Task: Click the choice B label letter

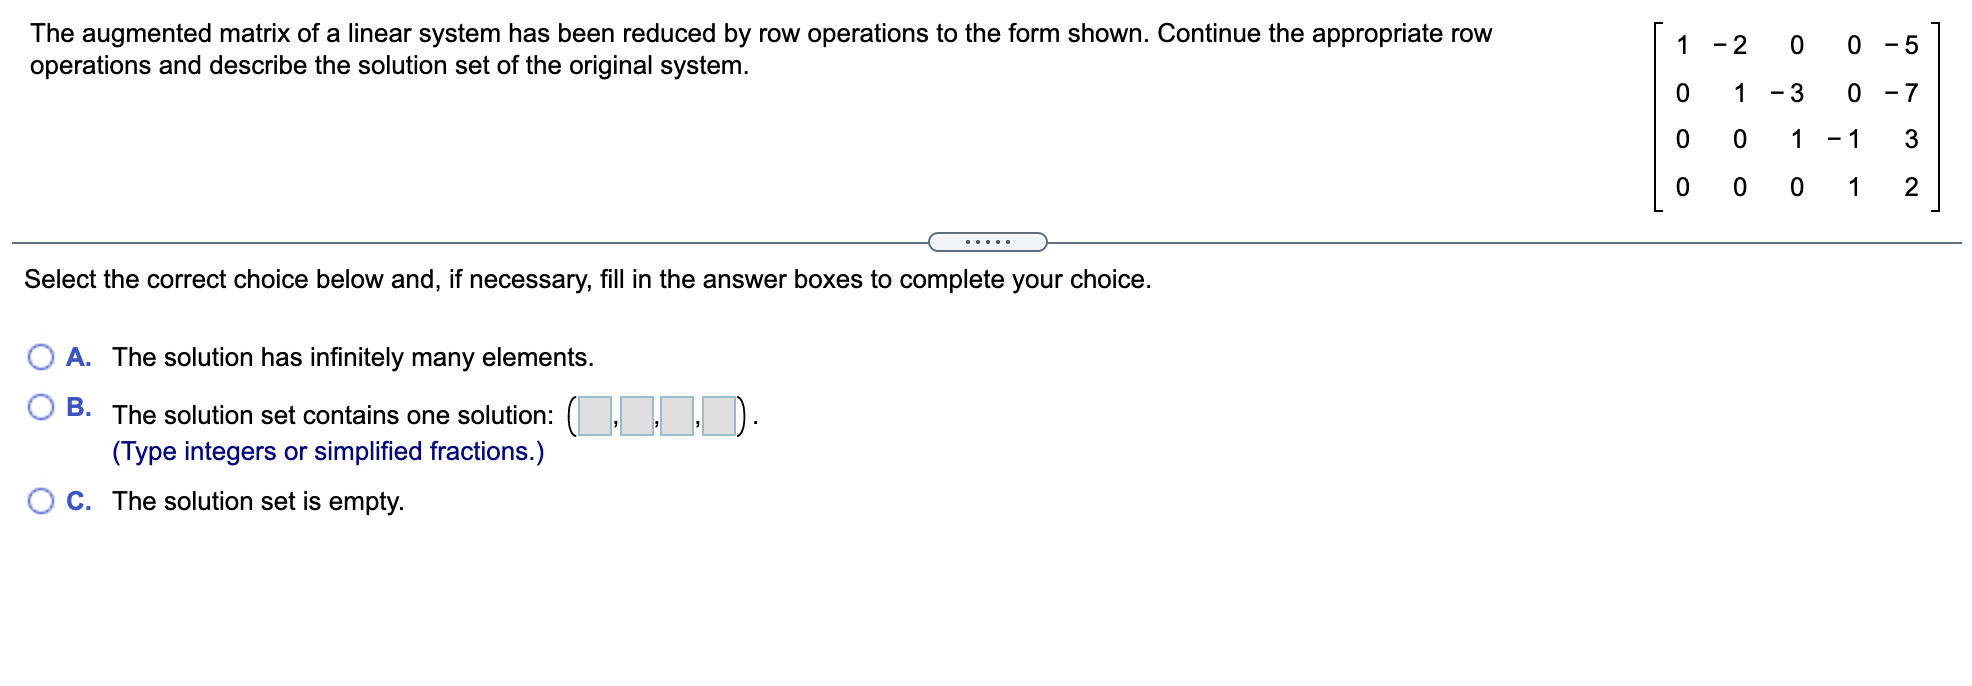Action: click(x=80, y=406)
